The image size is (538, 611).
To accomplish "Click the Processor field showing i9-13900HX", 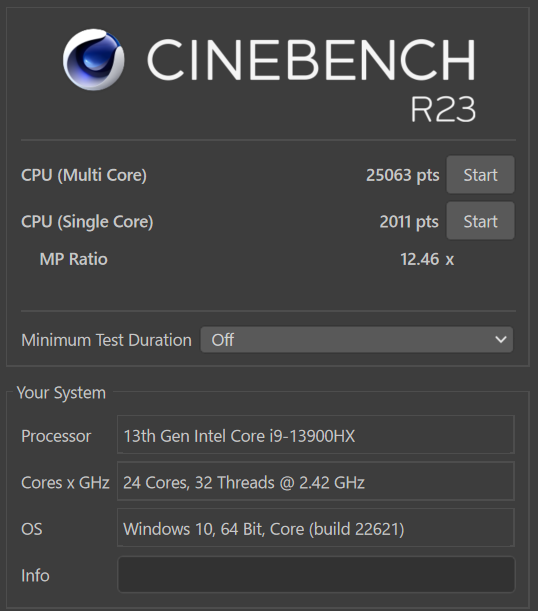I will pyautogui.click(x=316, y=435).
